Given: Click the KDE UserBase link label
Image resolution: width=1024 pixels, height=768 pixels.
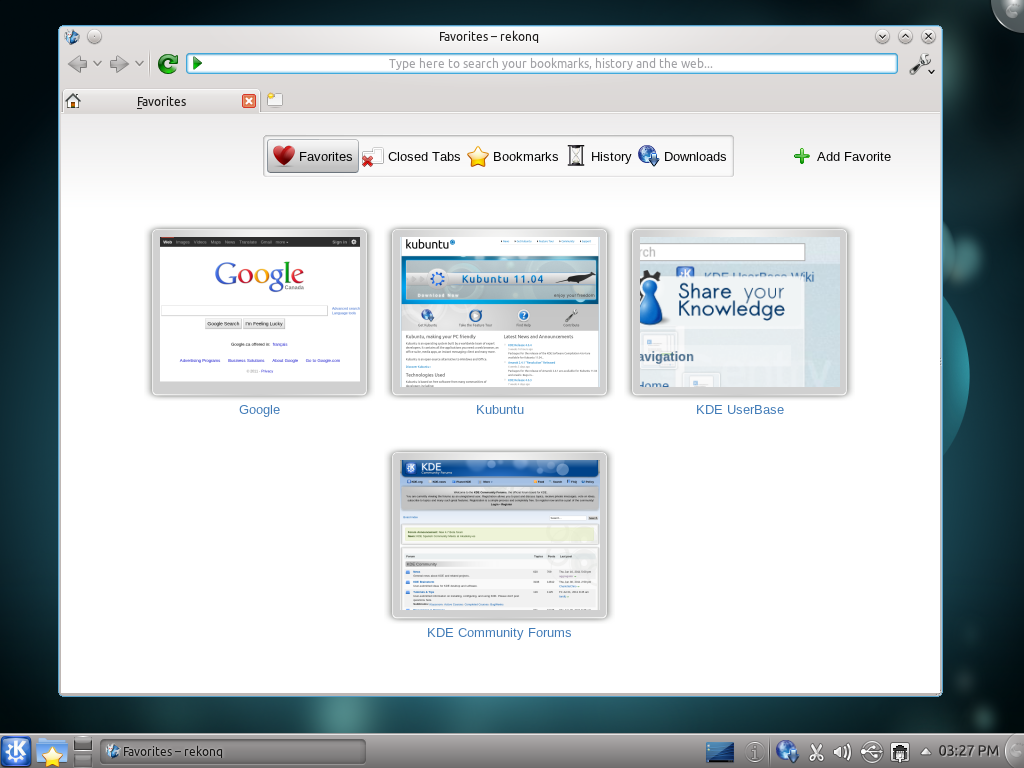Looking at the screenshot, I should [x=739, y=409].
